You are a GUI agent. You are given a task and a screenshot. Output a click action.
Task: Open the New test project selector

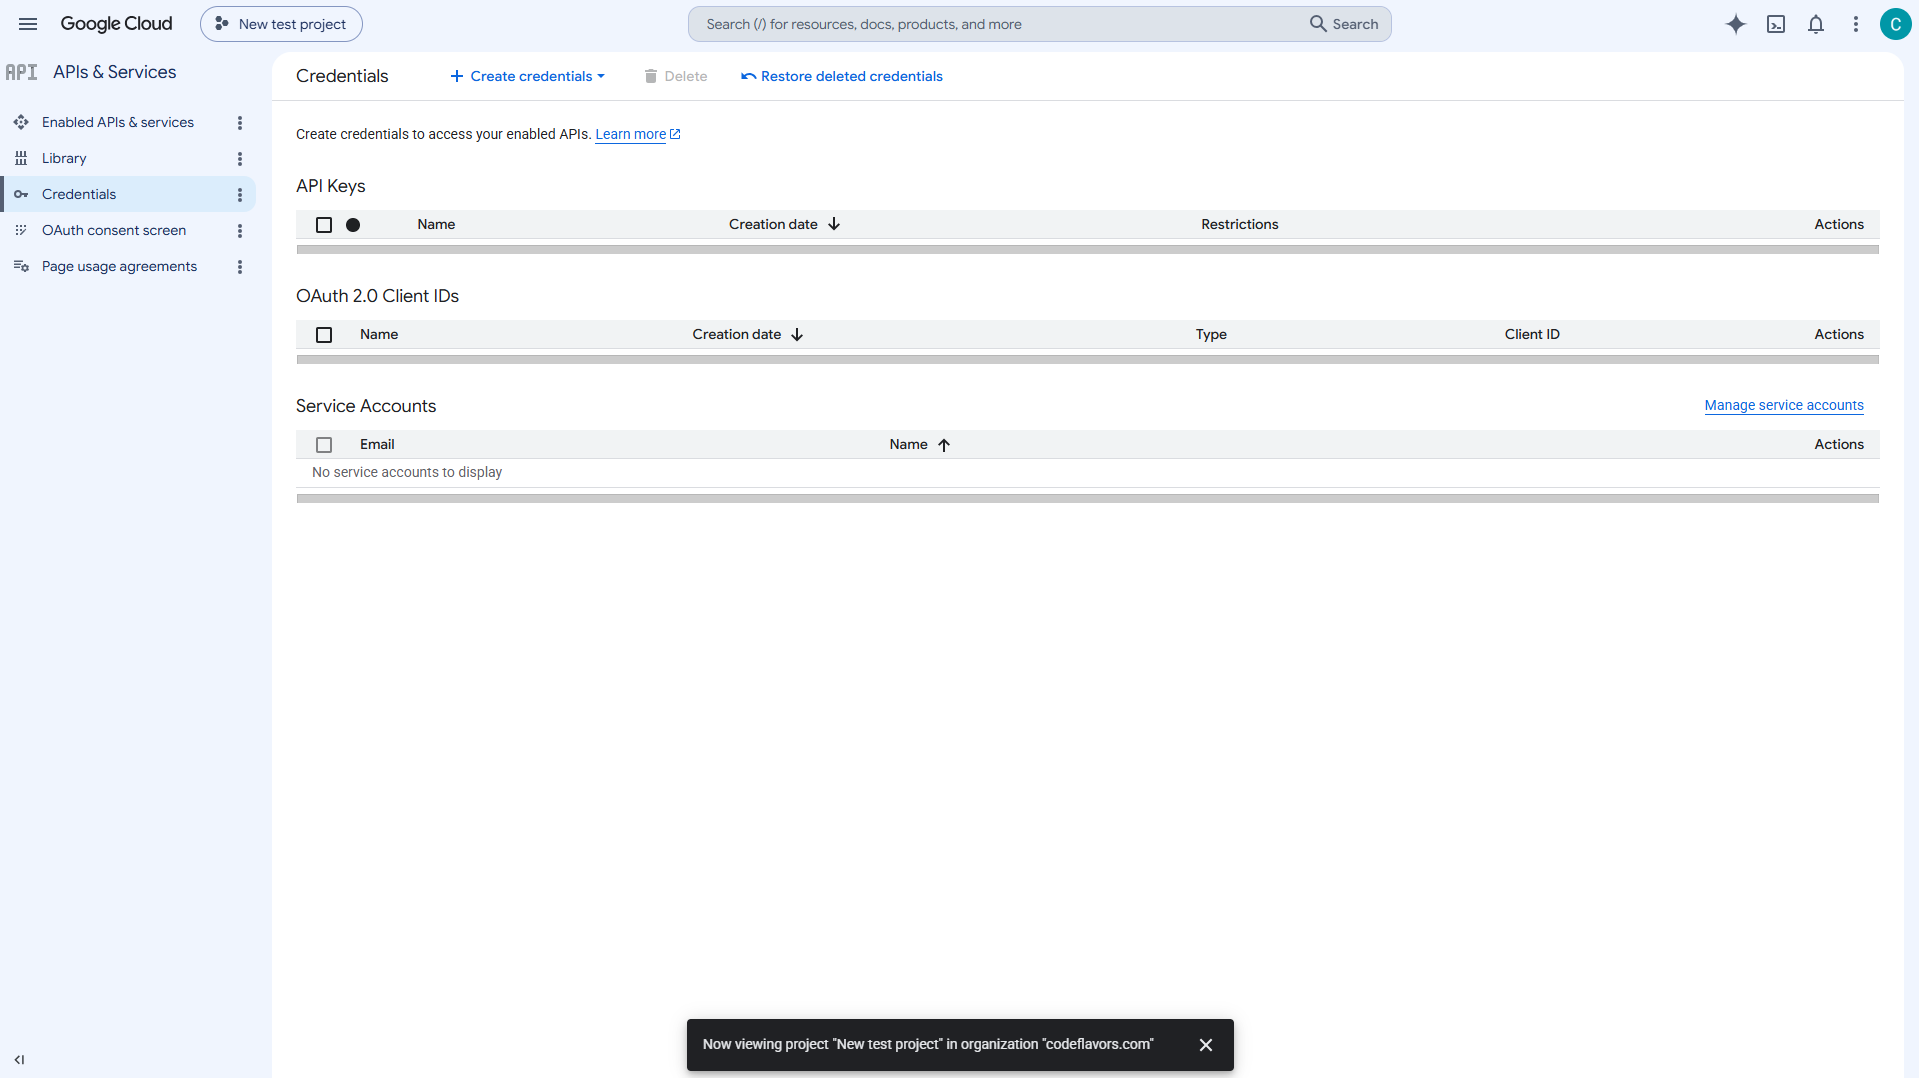pos(281,24)
